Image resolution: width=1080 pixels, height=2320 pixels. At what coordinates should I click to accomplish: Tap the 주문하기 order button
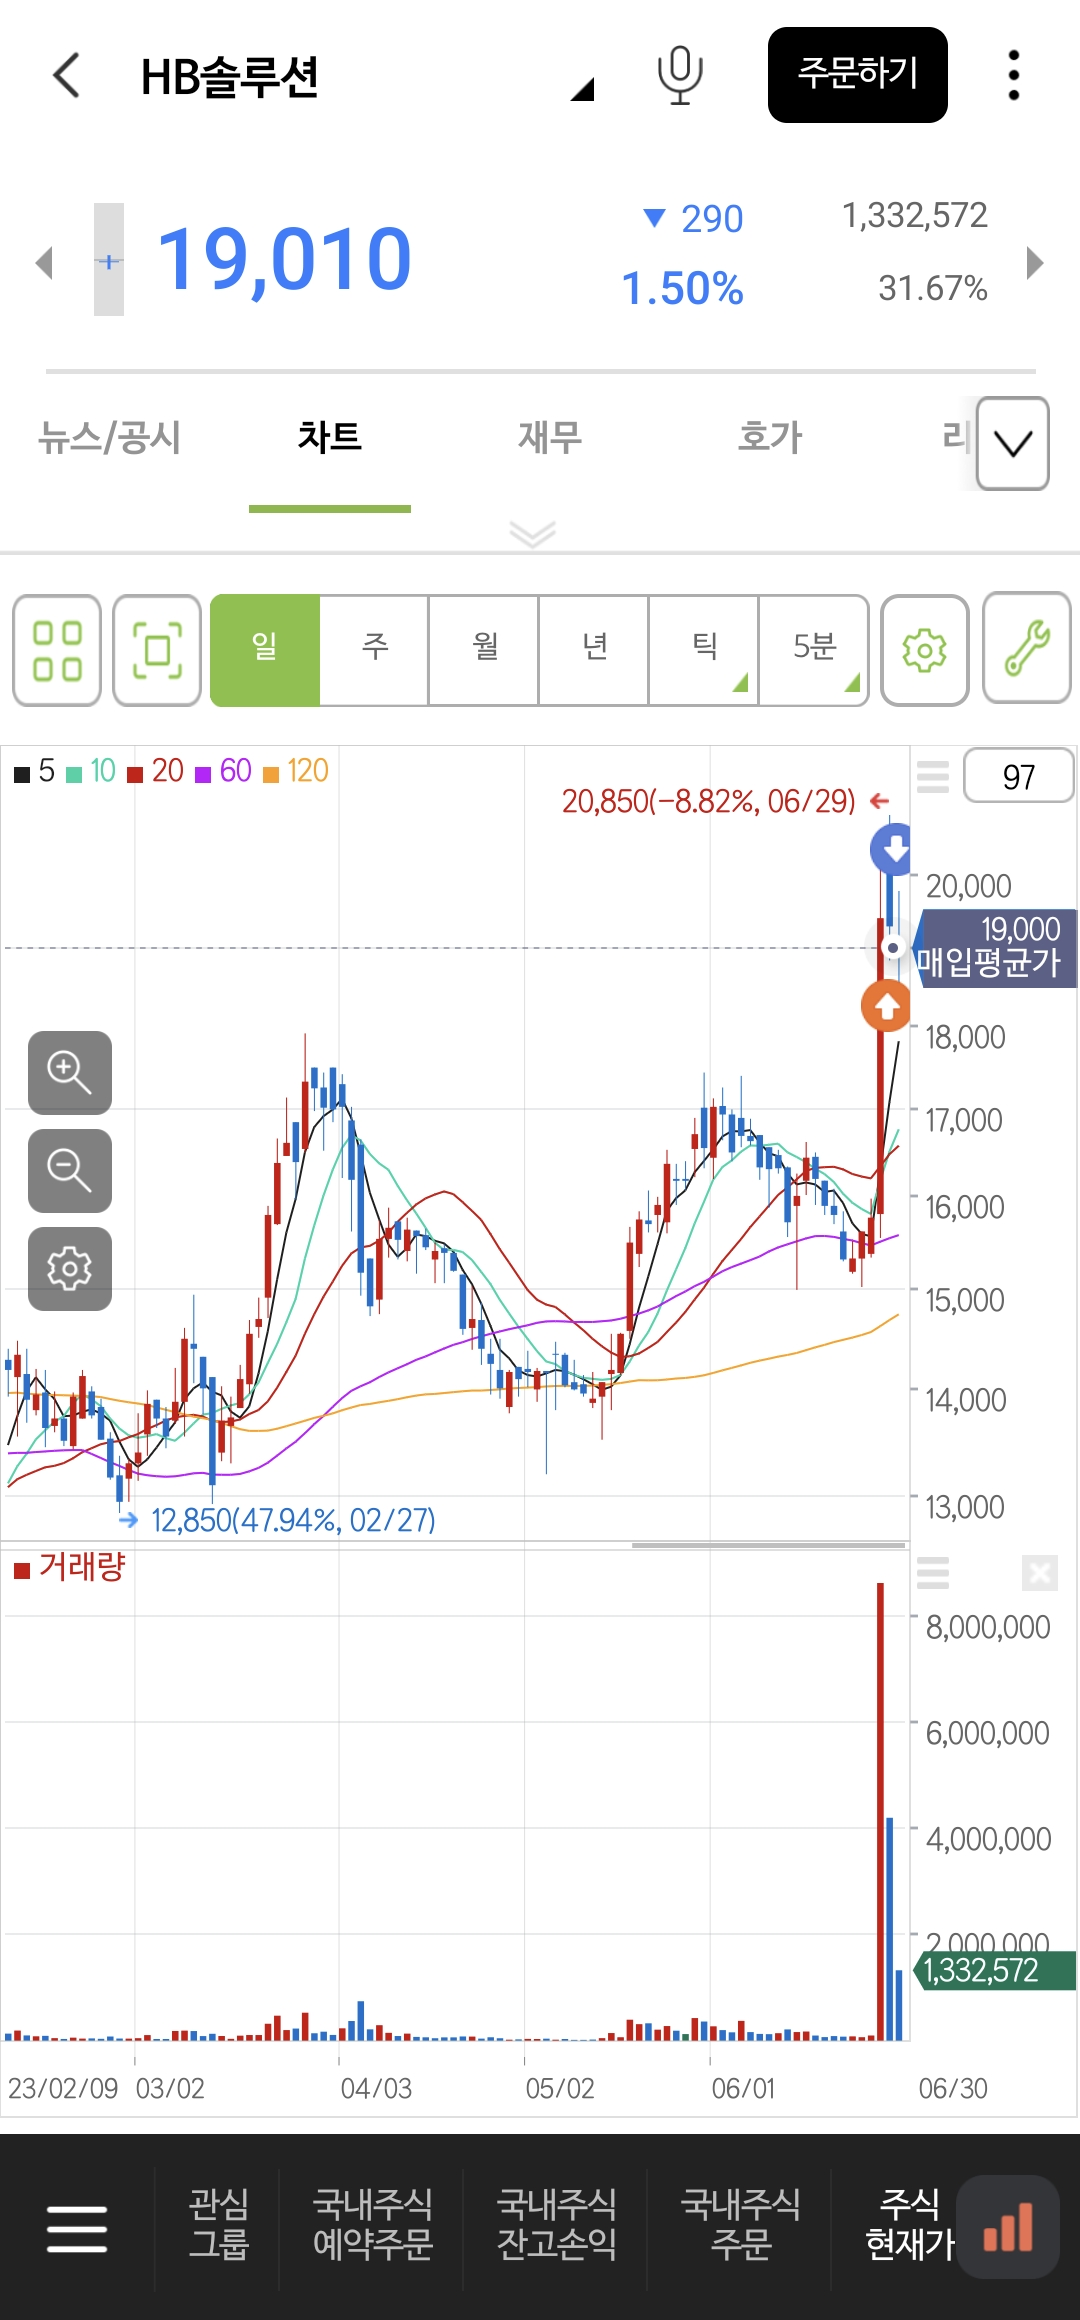pos(858,75)
